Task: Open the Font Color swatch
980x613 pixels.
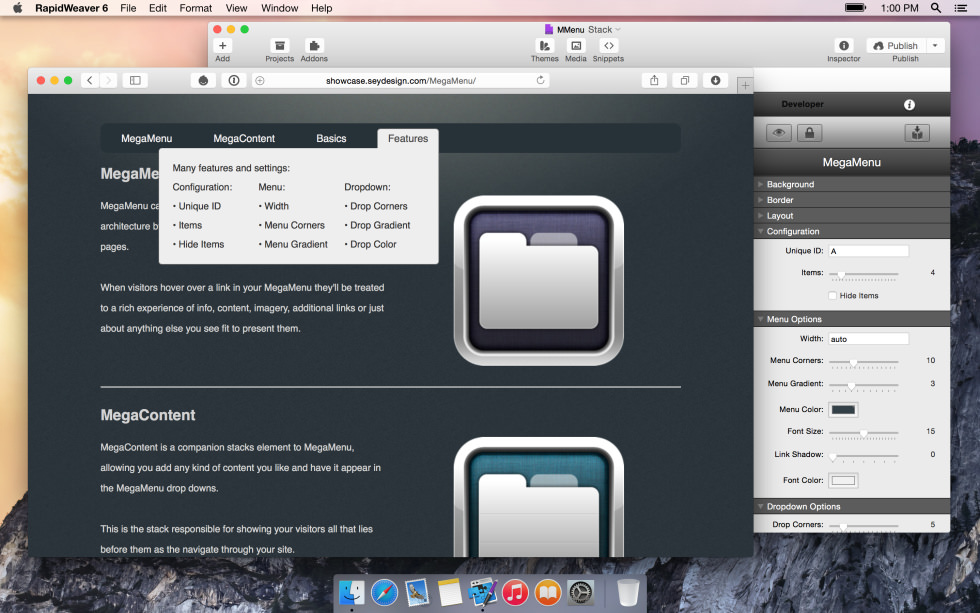Action: 843,481
